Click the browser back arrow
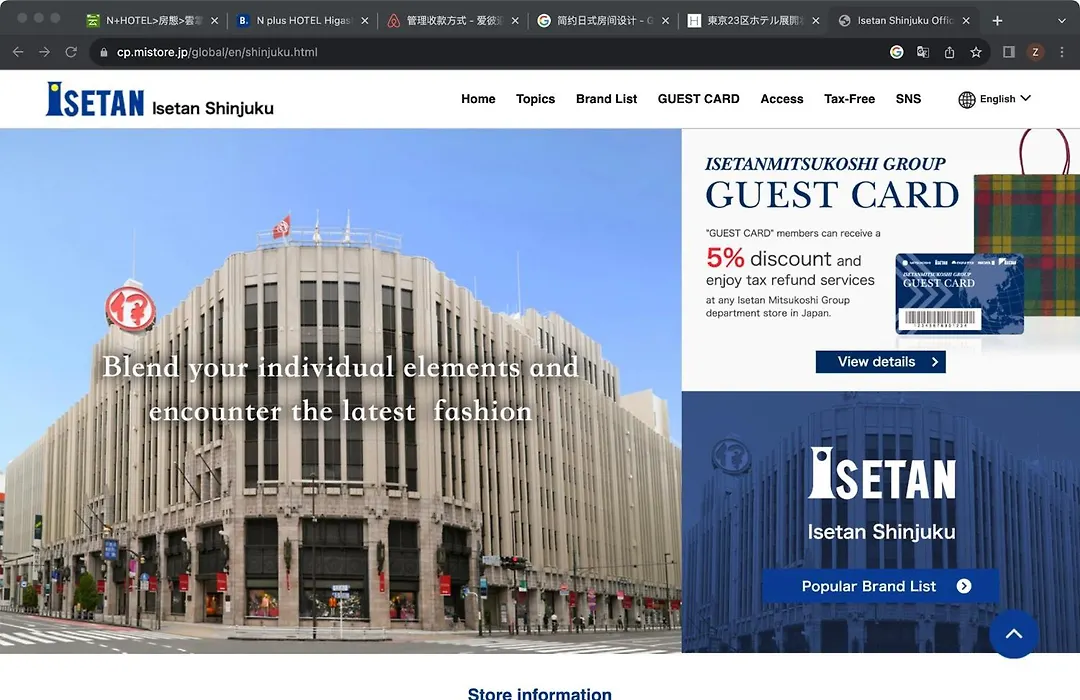This screenshot has width=1080, height=700. coord(18,52)
